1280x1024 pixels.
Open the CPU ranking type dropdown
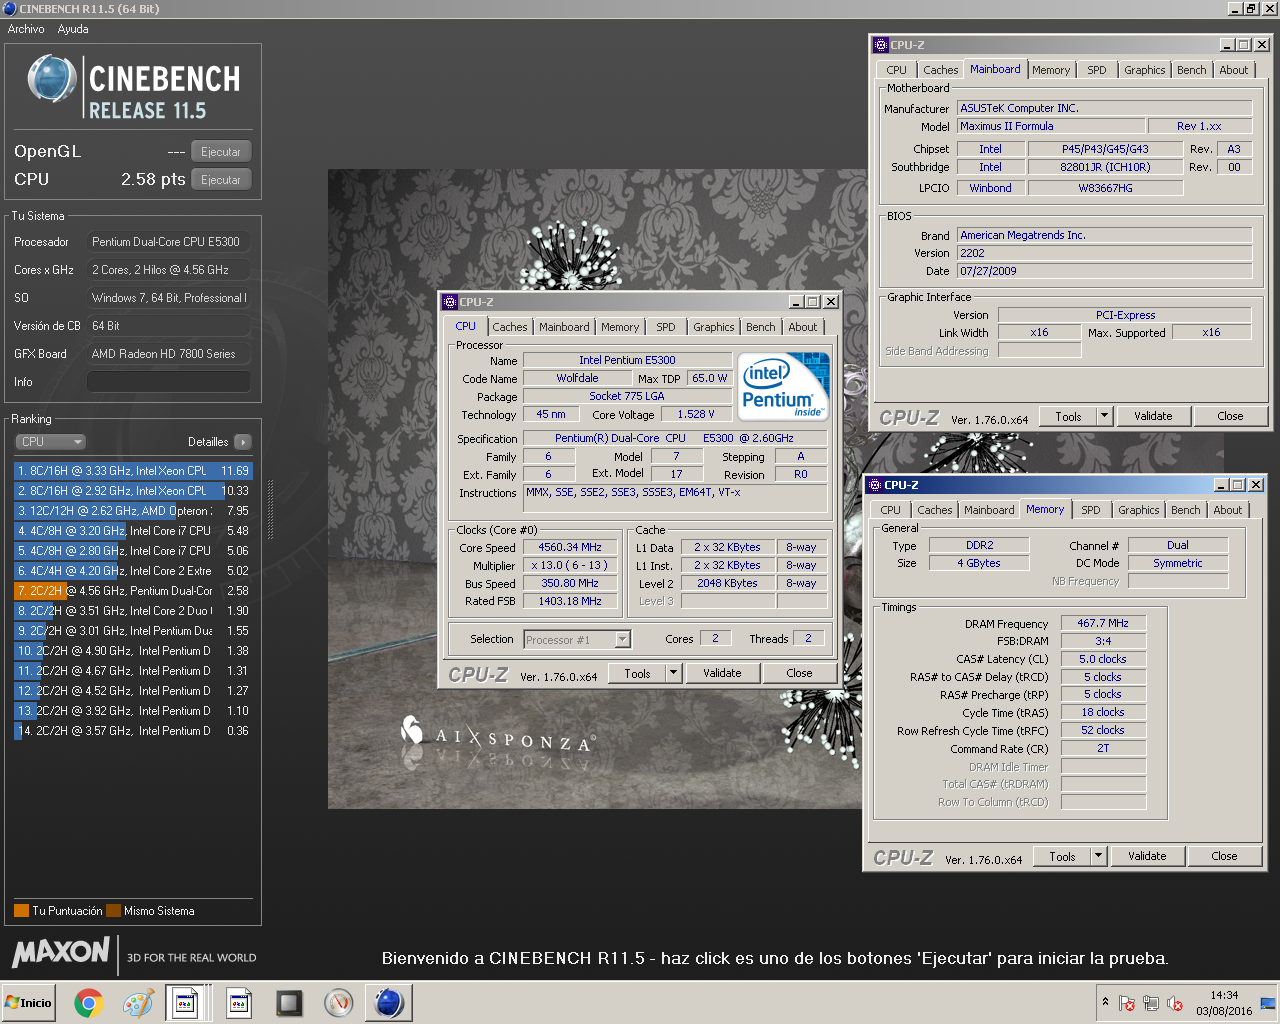click(x=51, y=442)
